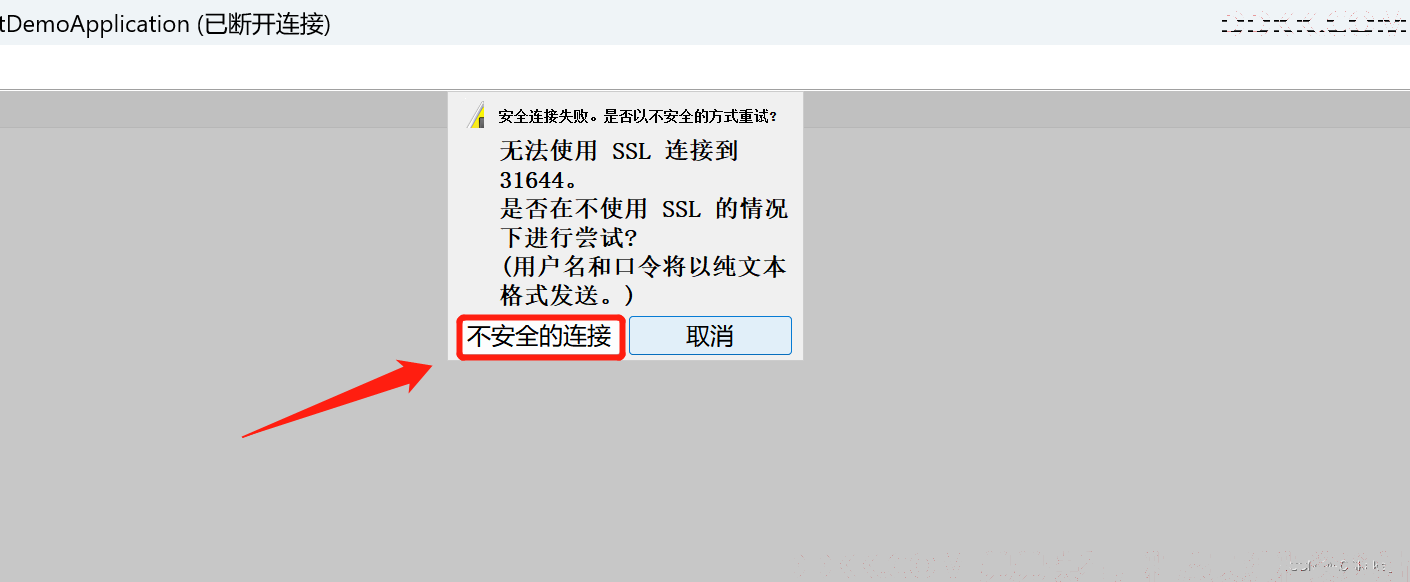The image size is (1410, 582).
Task: Cancel the retry with 取消 button
Action: 710,336
